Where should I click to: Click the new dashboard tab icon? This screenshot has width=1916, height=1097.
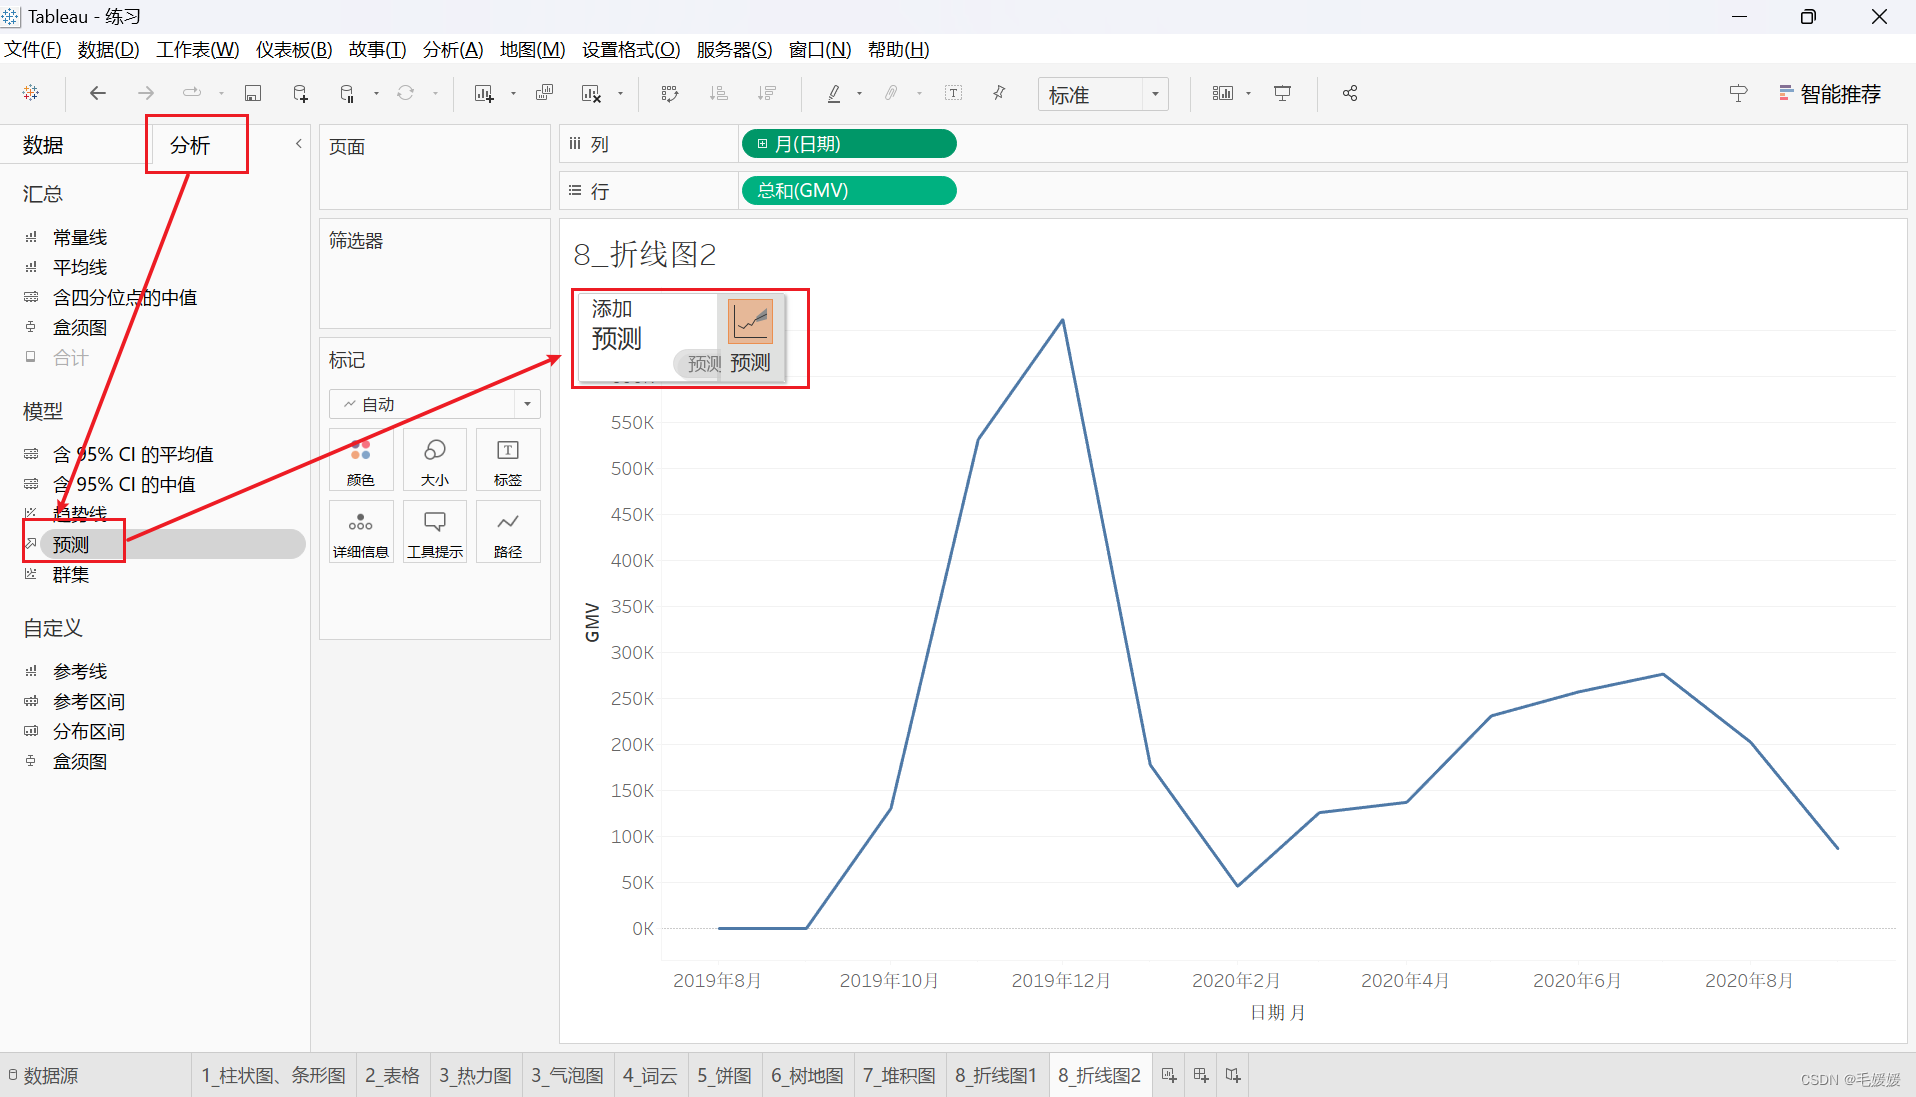pyautogui.click(x=1201, y=1076)
